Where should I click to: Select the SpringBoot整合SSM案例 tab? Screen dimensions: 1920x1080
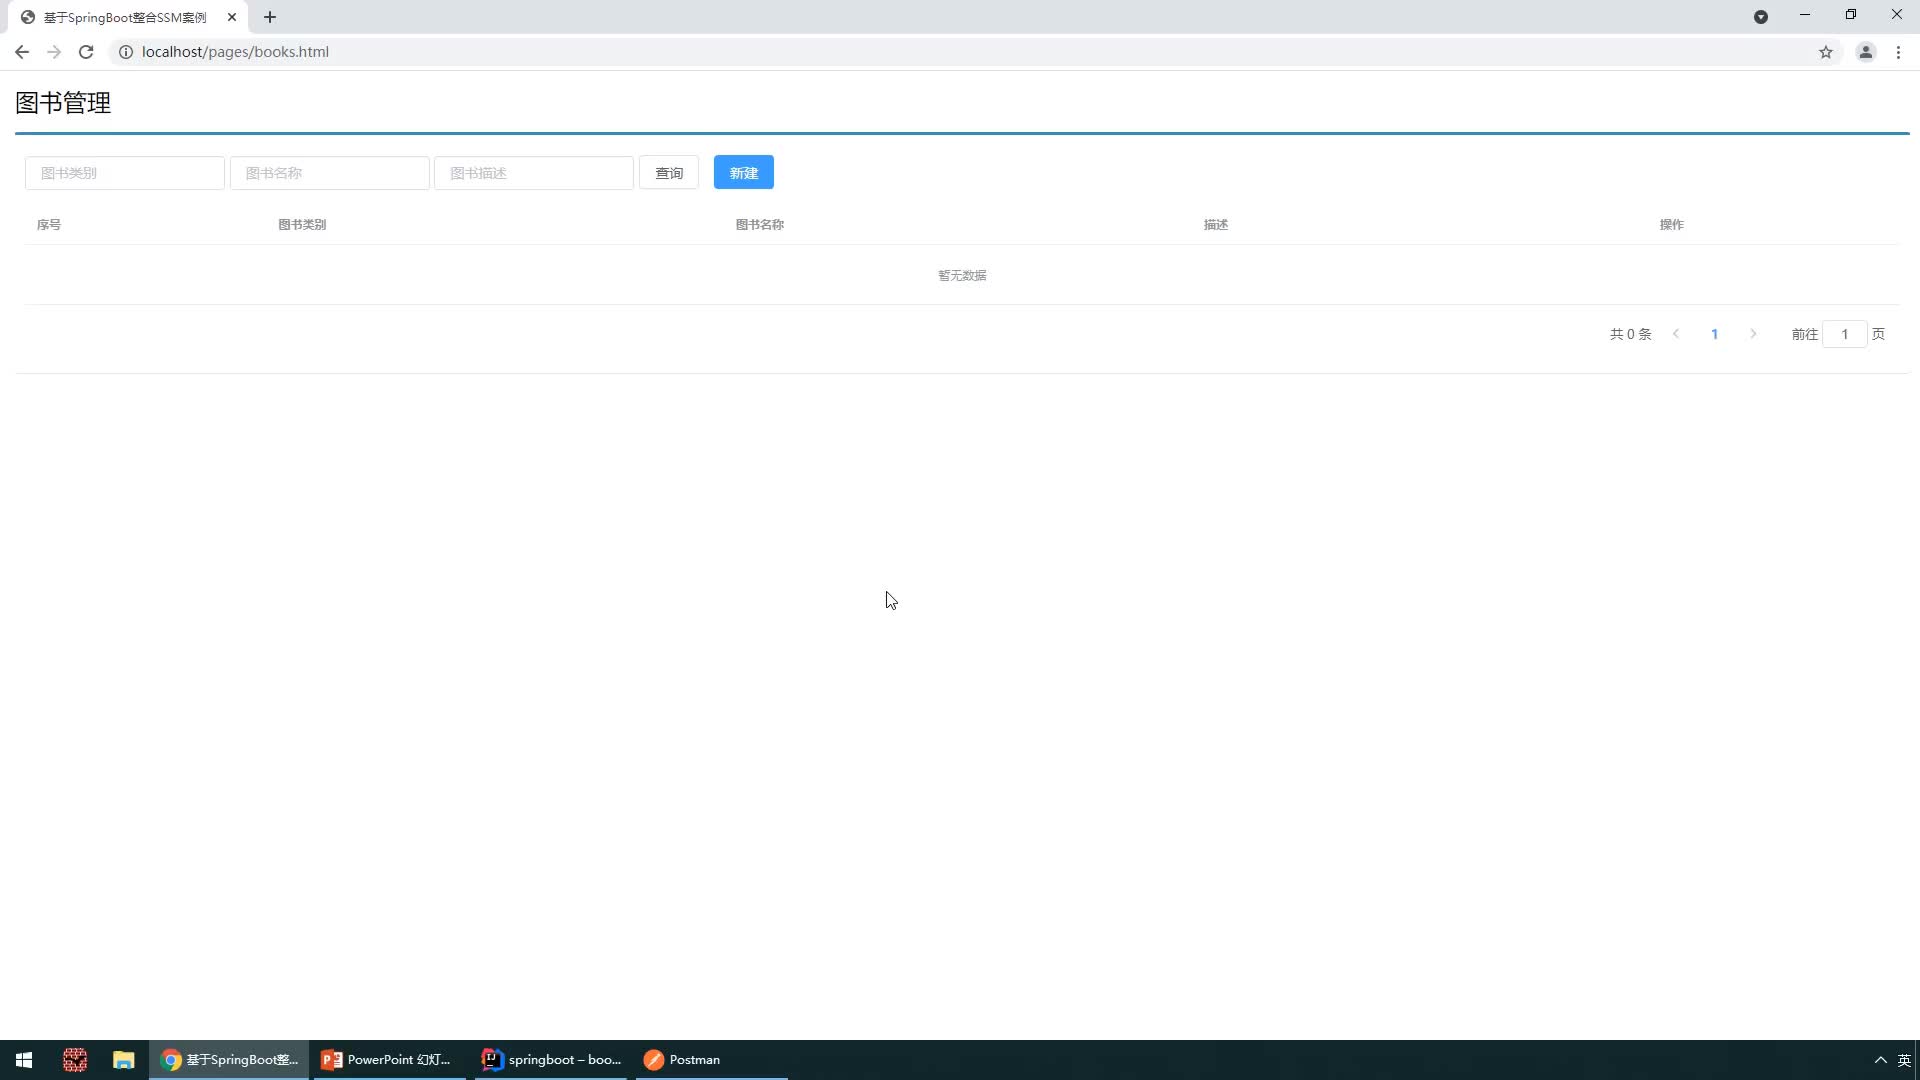pos(128,17)
